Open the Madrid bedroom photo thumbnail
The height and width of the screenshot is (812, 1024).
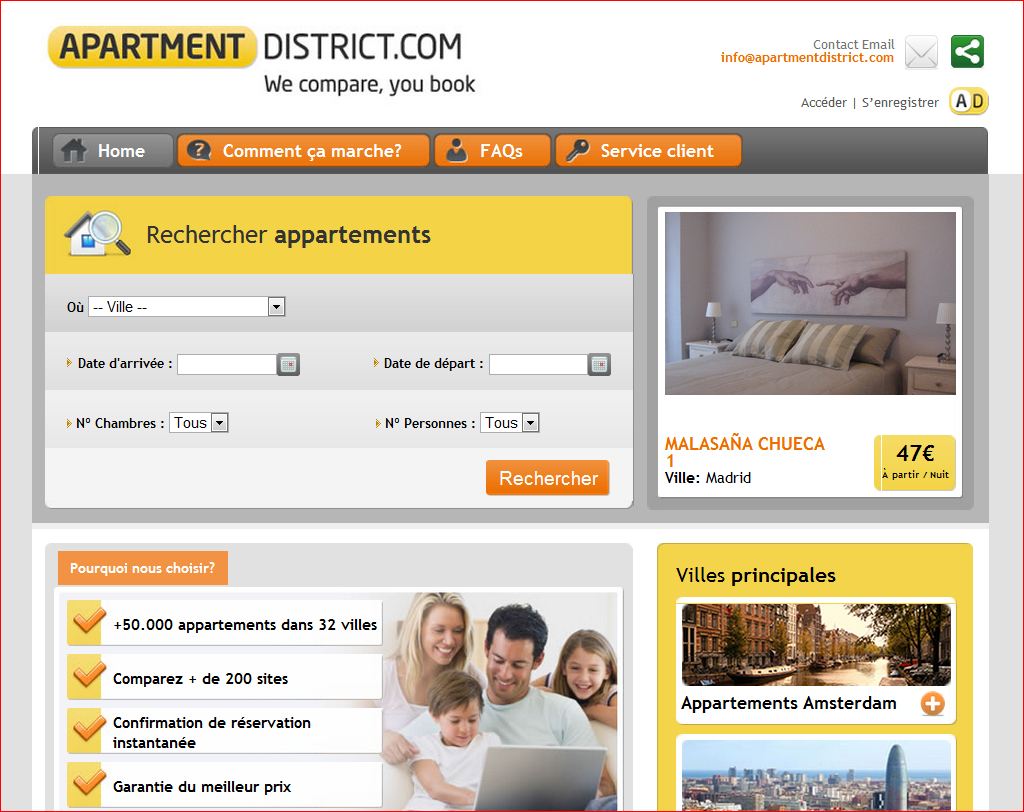[x=810, y=303]
